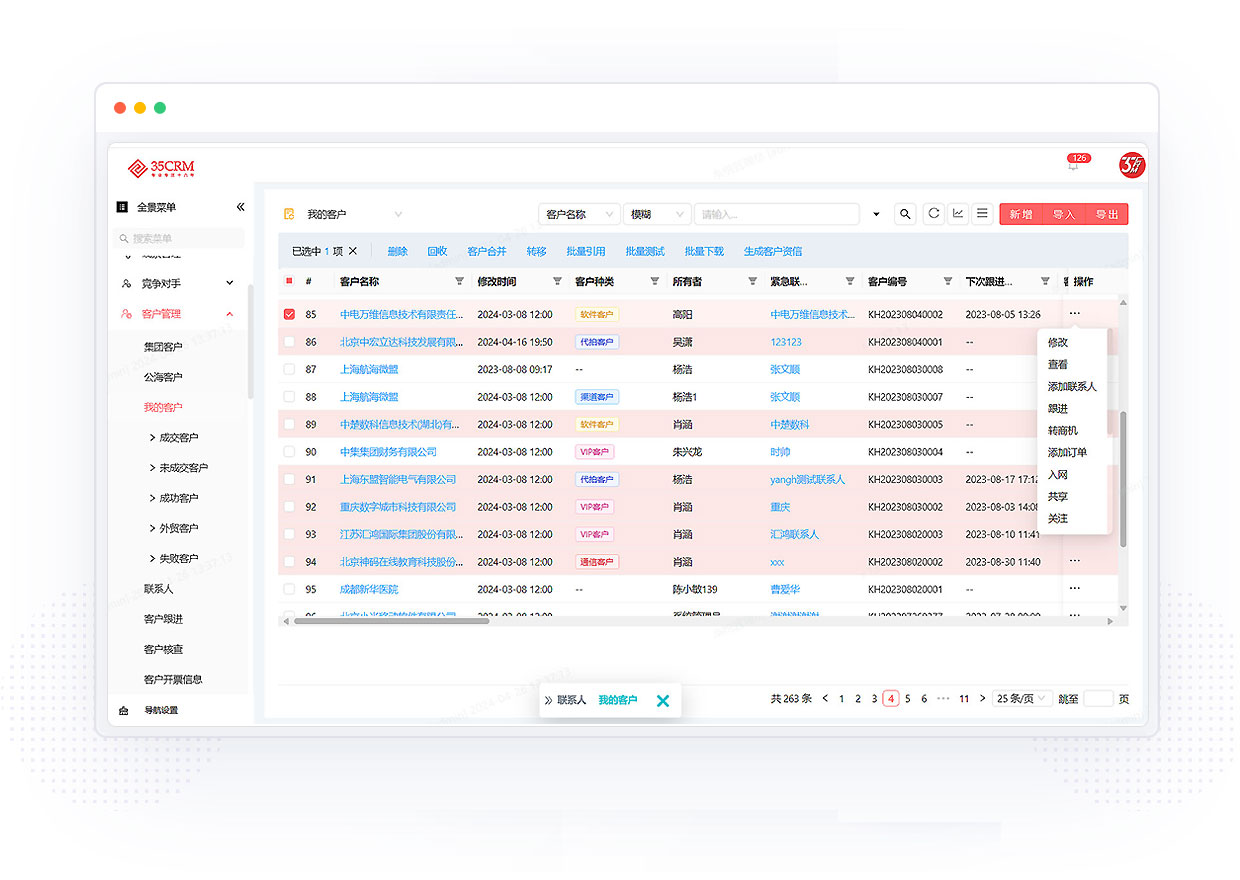Check the checkbox for row 92

289,507
